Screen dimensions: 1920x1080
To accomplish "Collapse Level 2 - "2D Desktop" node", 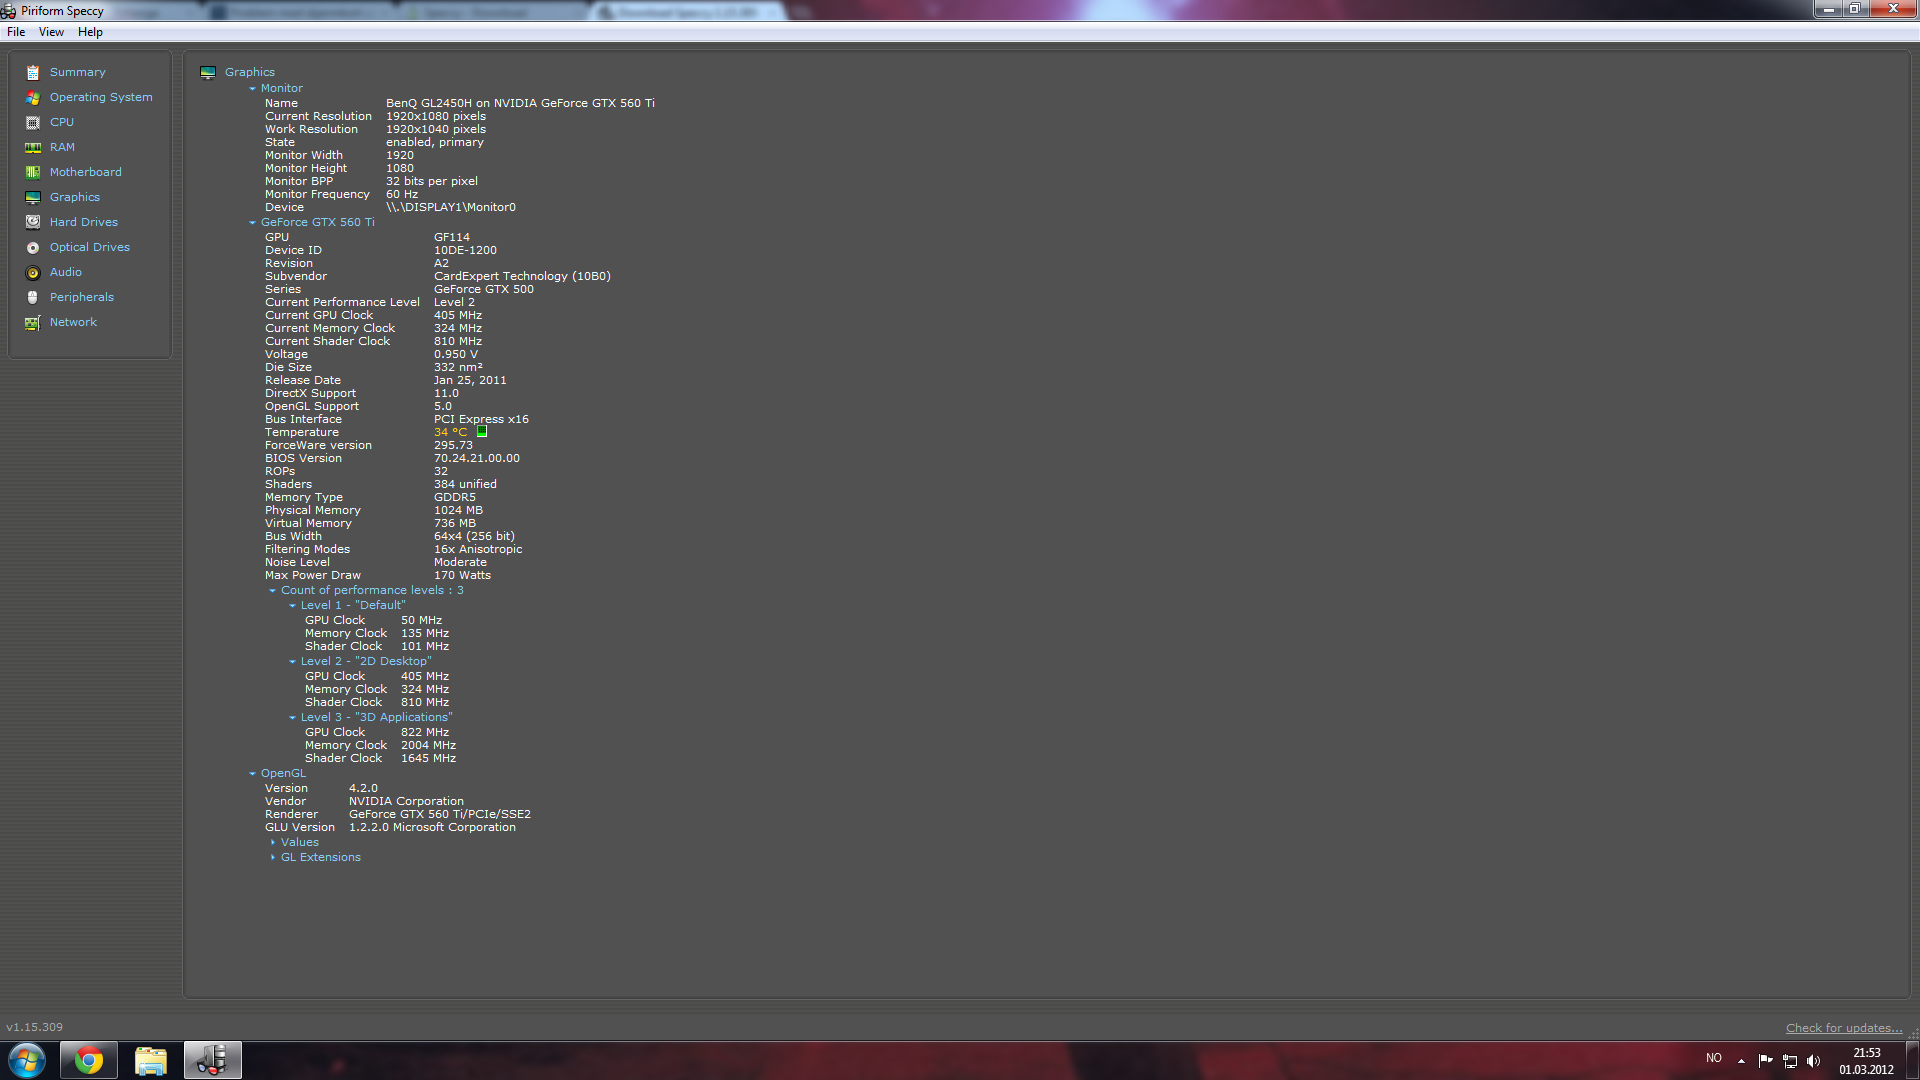I will point(292,662).
